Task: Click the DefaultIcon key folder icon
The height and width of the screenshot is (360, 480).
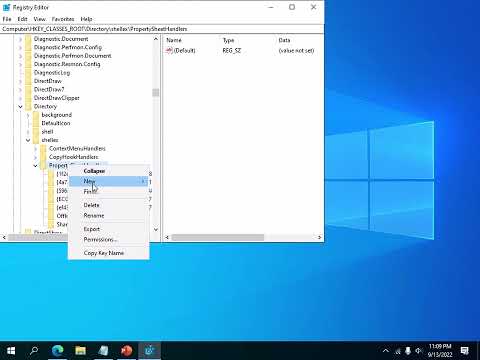Action: click(x=36, y=123)
